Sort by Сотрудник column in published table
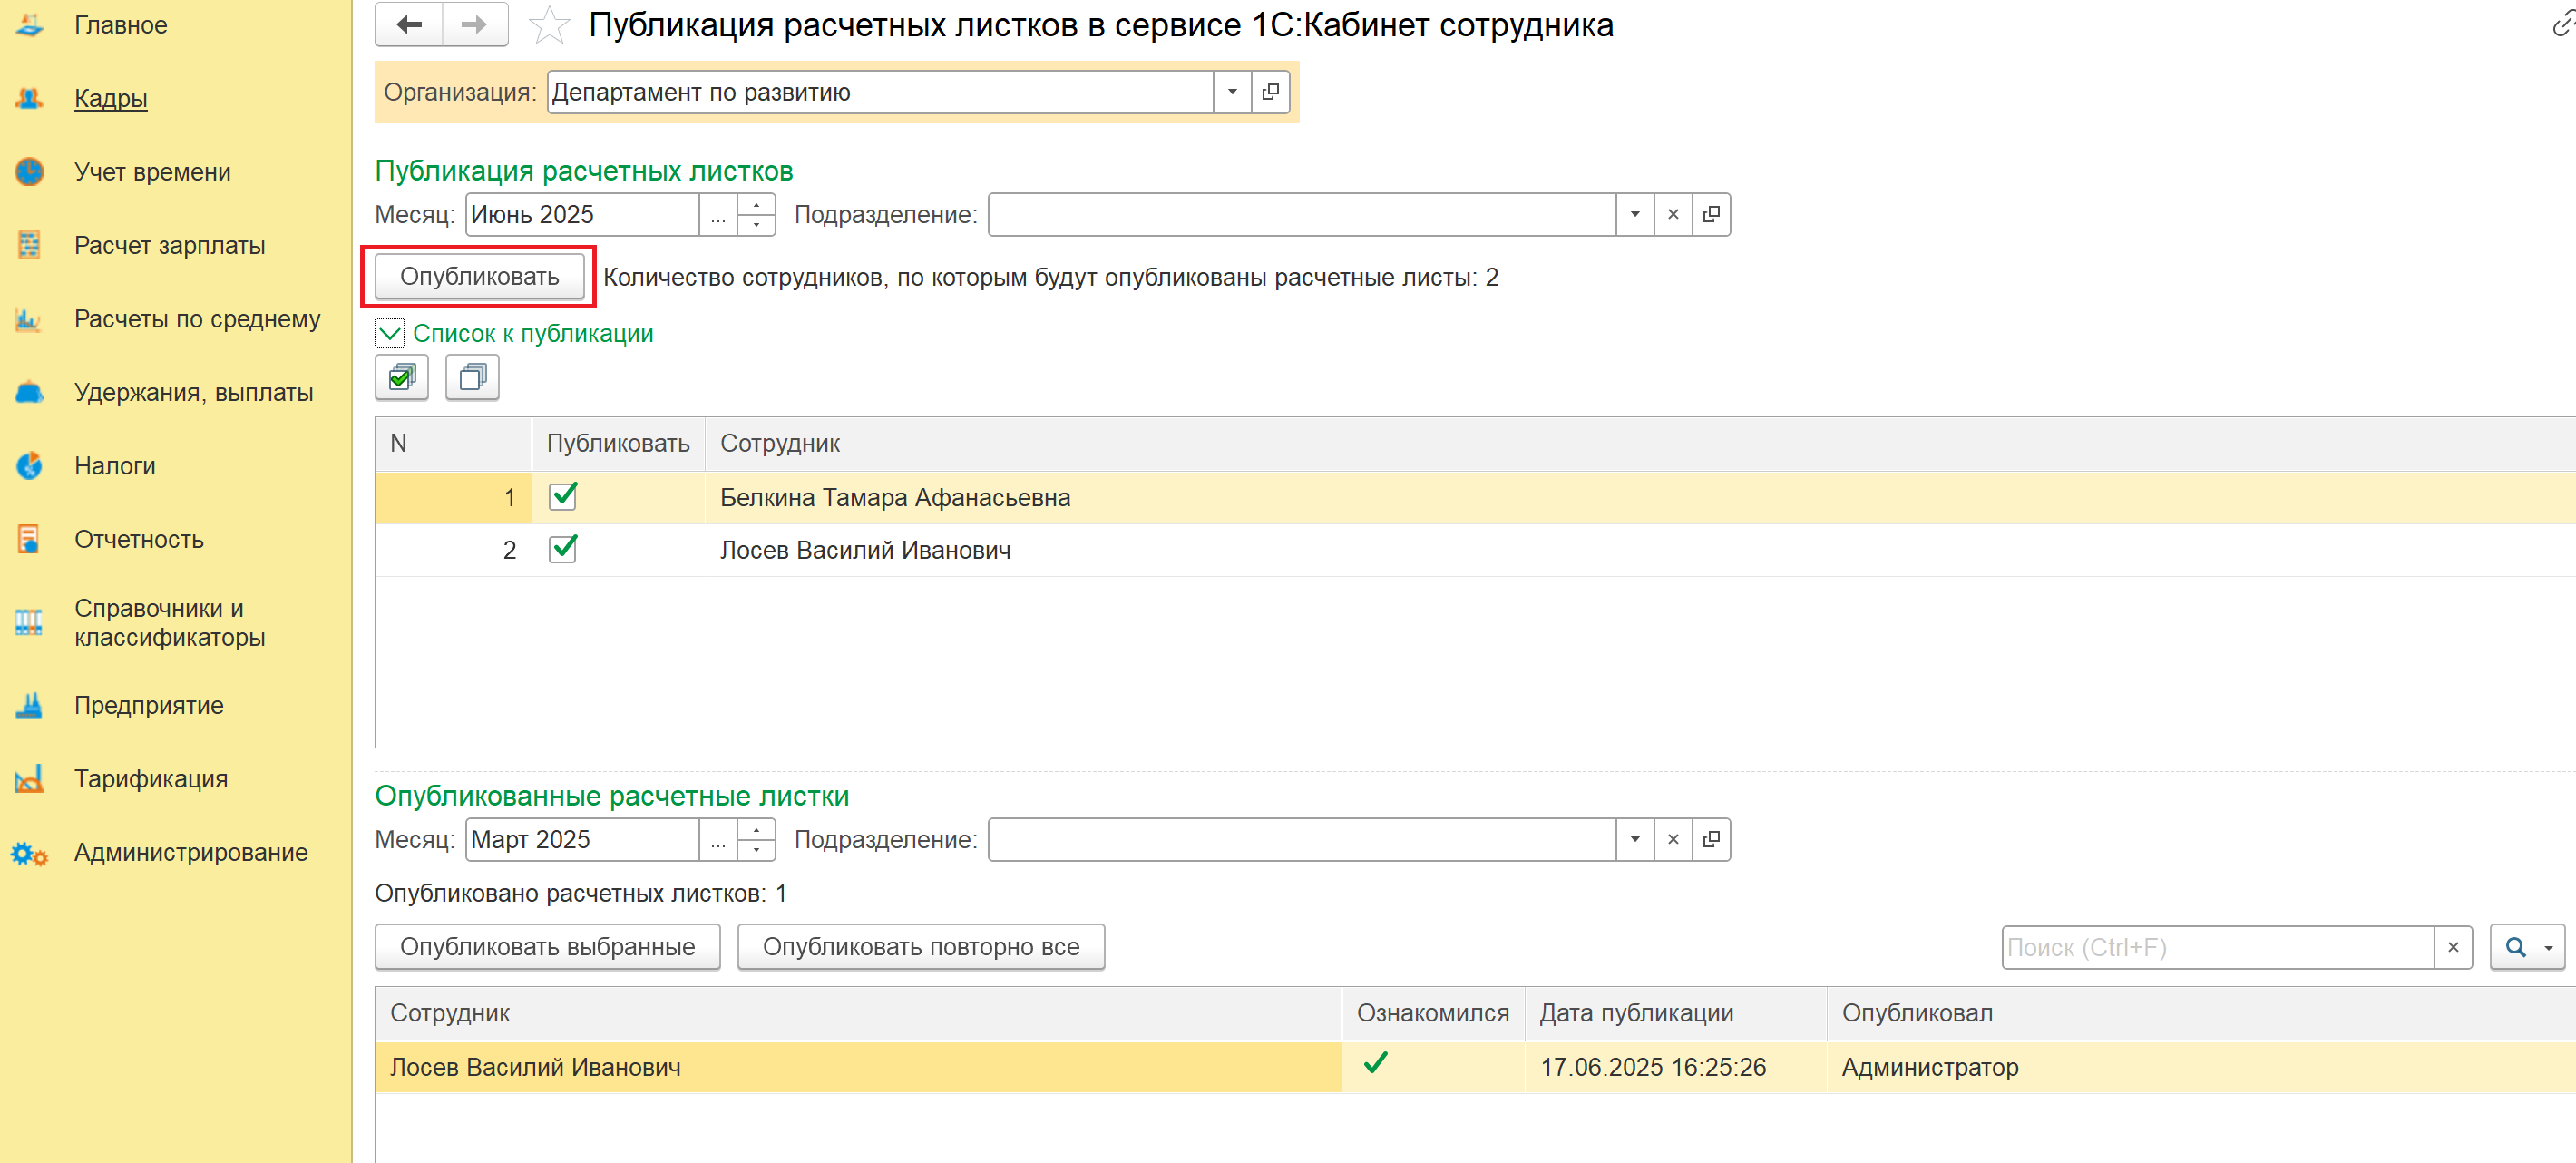 click(858, 1013)
